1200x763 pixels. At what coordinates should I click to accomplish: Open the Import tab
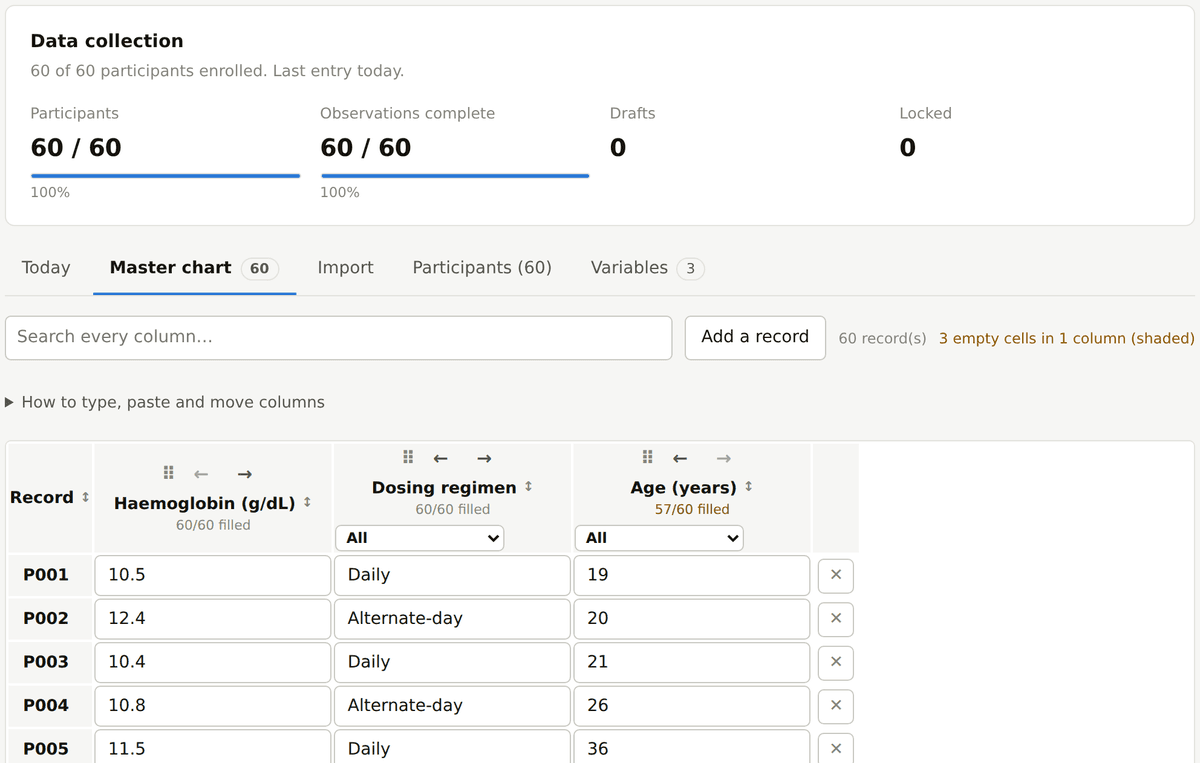click(x=345, y=267)
